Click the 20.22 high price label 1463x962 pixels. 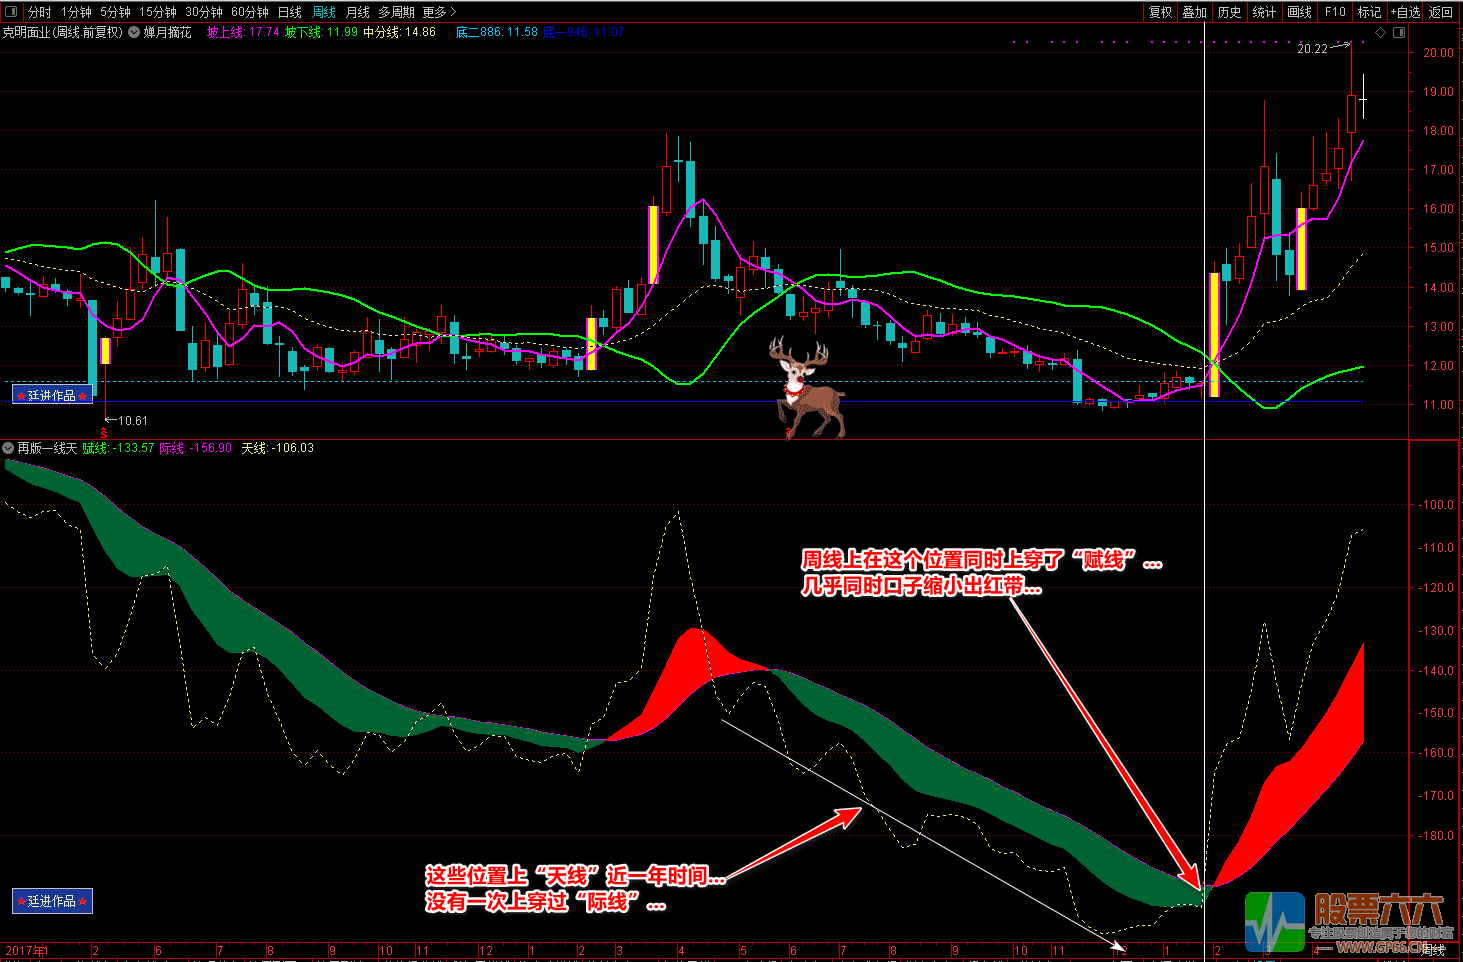click(1312, 48)
